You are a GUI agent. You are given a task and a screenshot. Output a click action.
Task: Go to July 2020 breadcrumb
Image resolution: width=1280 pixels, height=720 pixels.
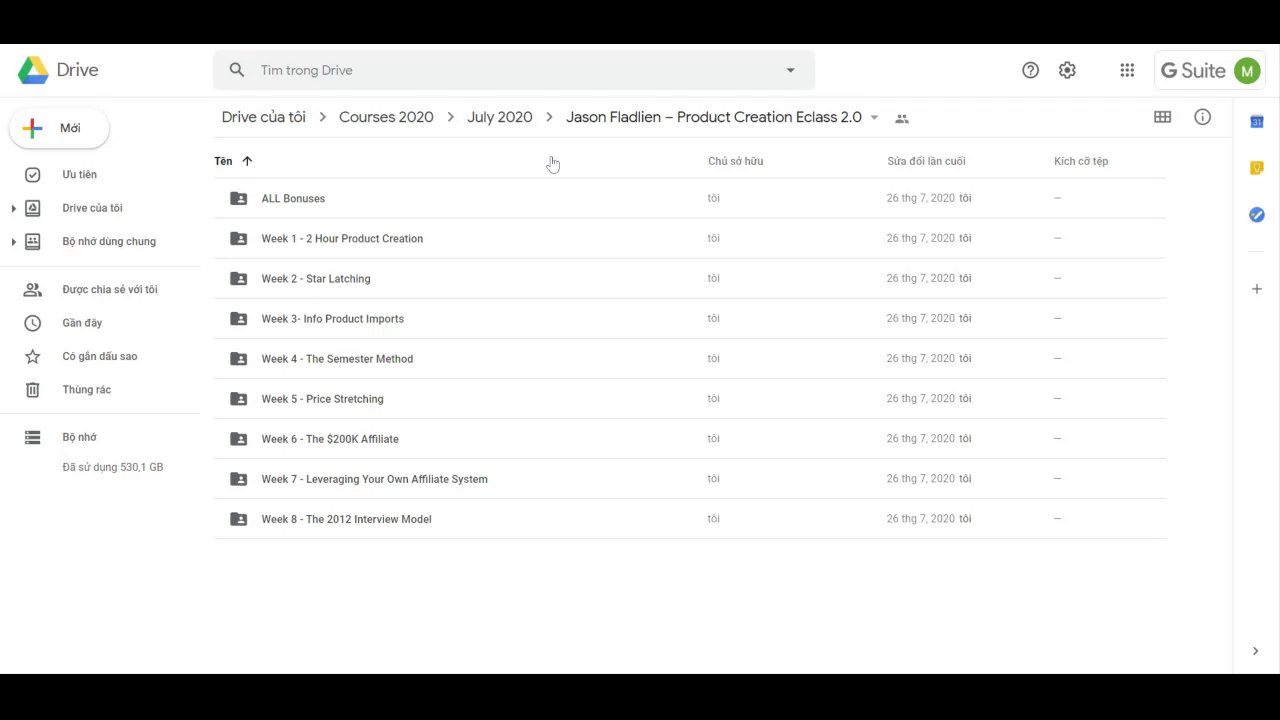pyautogui.click(x=500, y=117)
